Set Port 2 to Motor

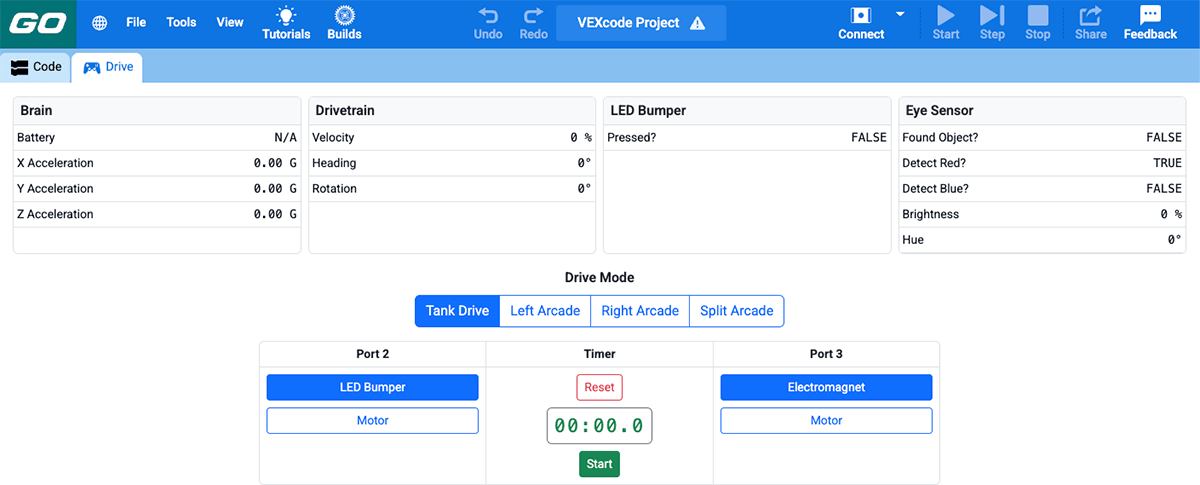point(372,421)
